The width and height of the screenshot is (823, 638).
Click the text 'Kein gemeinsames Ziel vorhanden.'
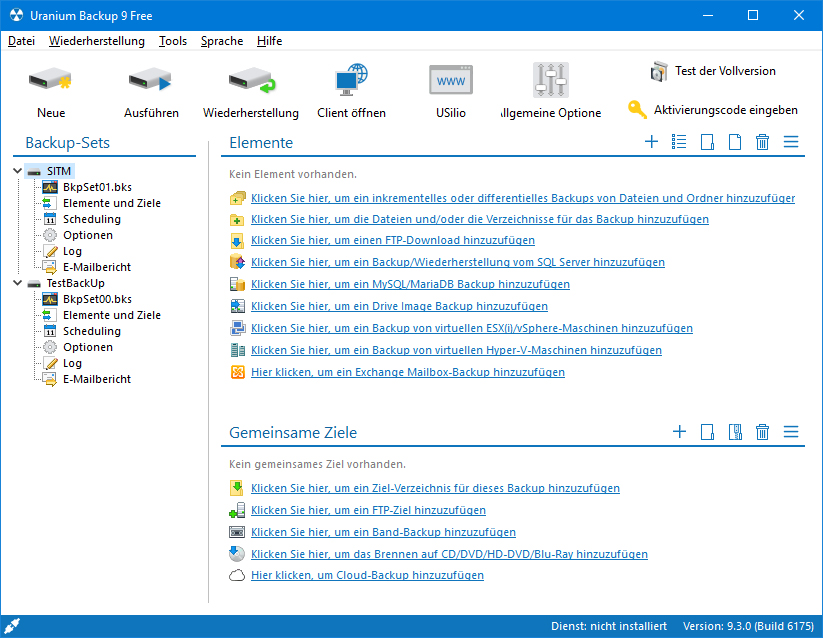coord(317,464)
